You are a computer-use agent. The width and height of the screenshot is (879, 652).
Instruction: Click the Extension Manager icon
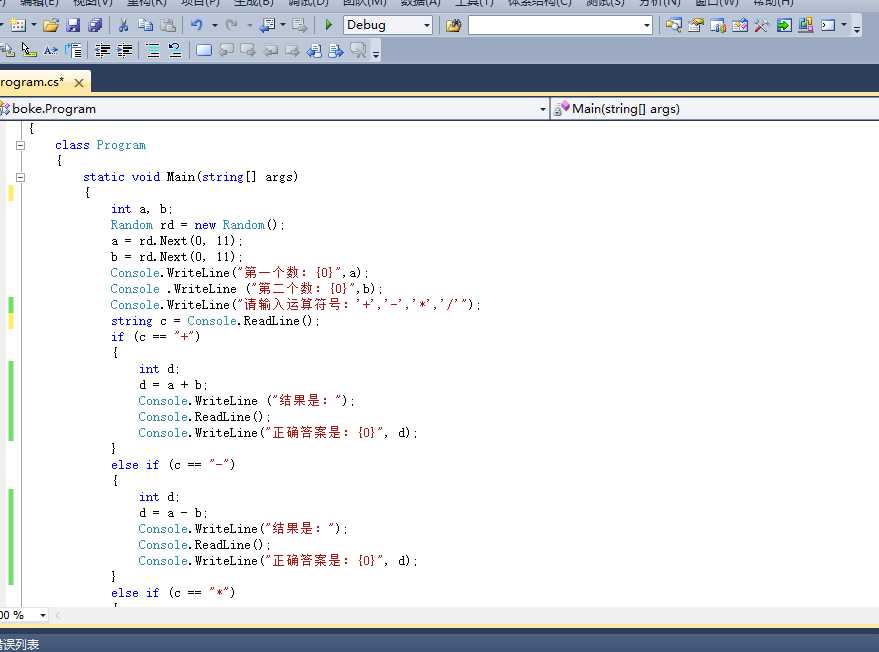806,25
